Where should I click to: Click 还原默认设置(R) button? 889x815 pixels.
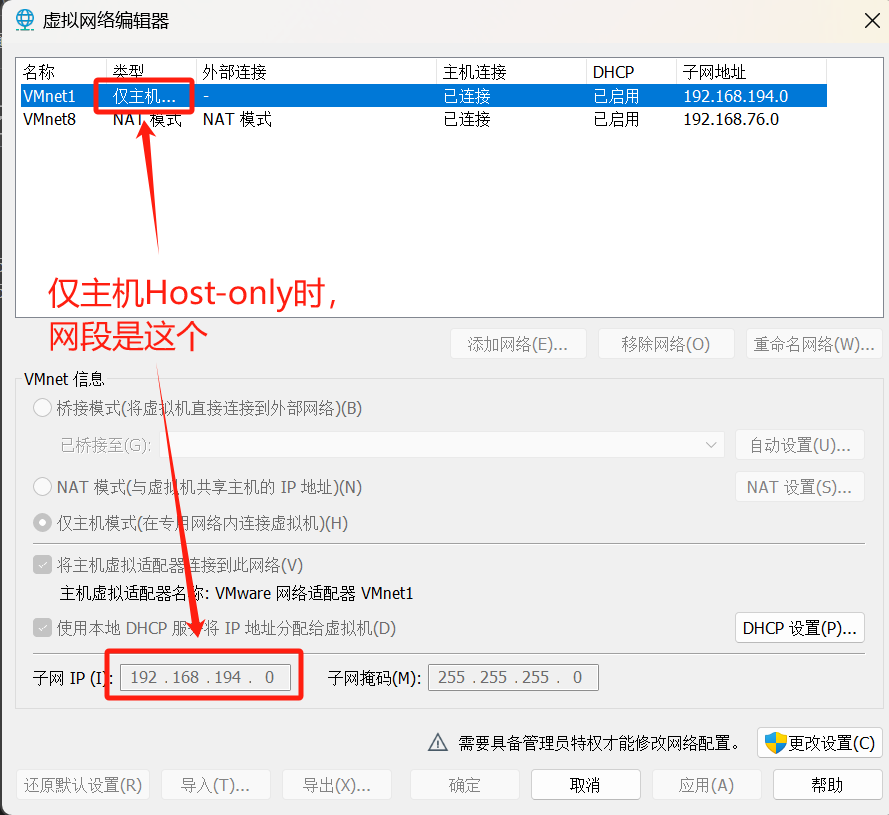[x=83, y=785]
